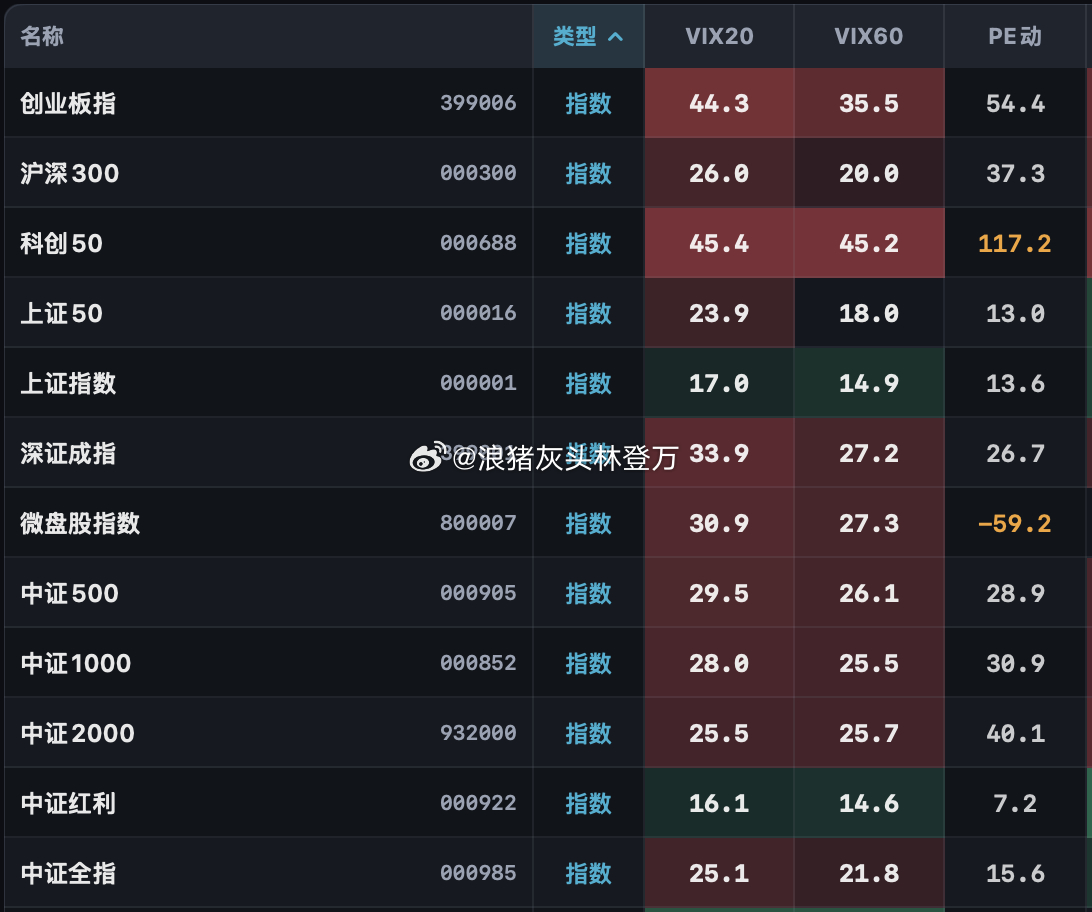Click 指数 type in 沪深300 row
The height and width of the screenshot is (912, 1092).
588,173
